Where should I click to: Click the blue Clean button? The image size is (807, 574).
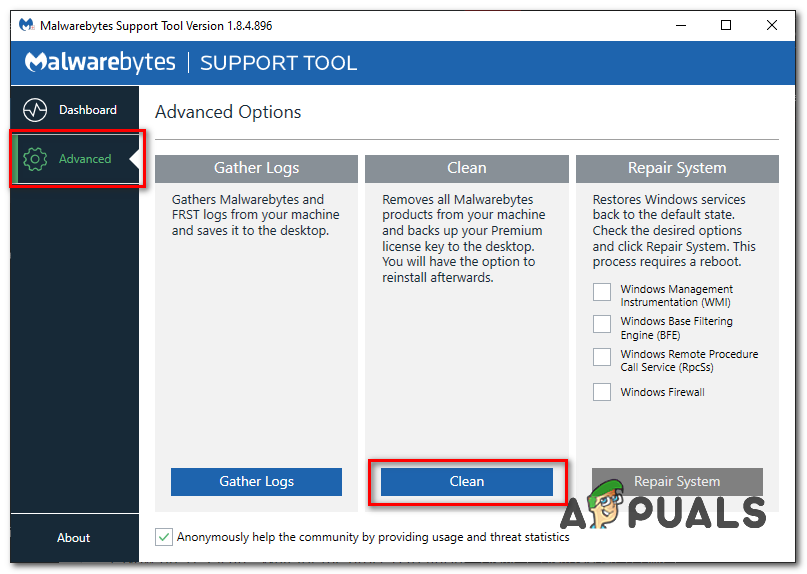[466, 481]
